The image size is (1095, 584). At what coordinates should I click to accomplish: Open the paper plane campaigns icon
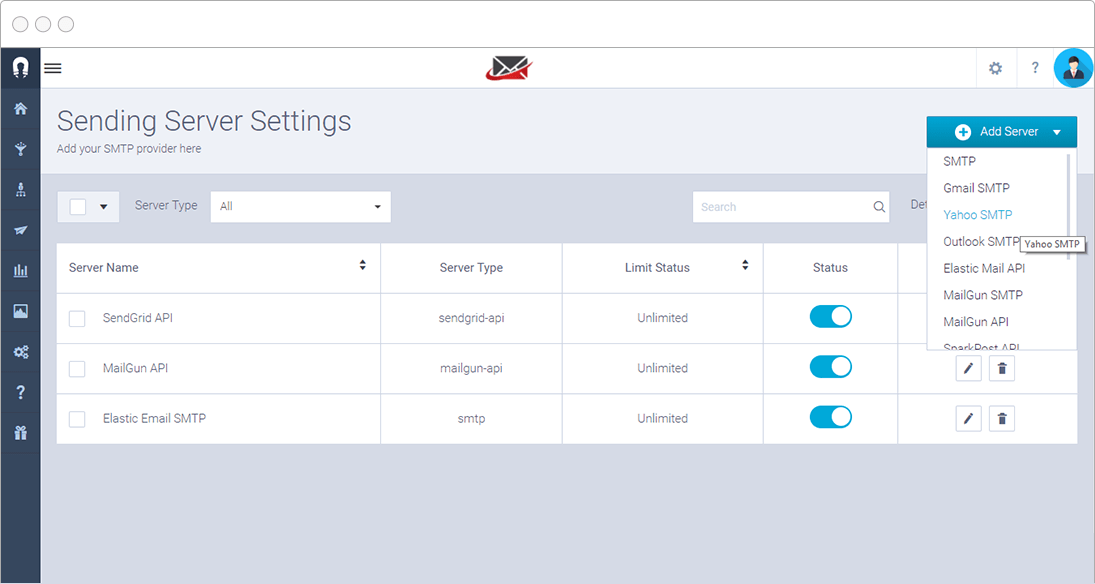[20, 230]
